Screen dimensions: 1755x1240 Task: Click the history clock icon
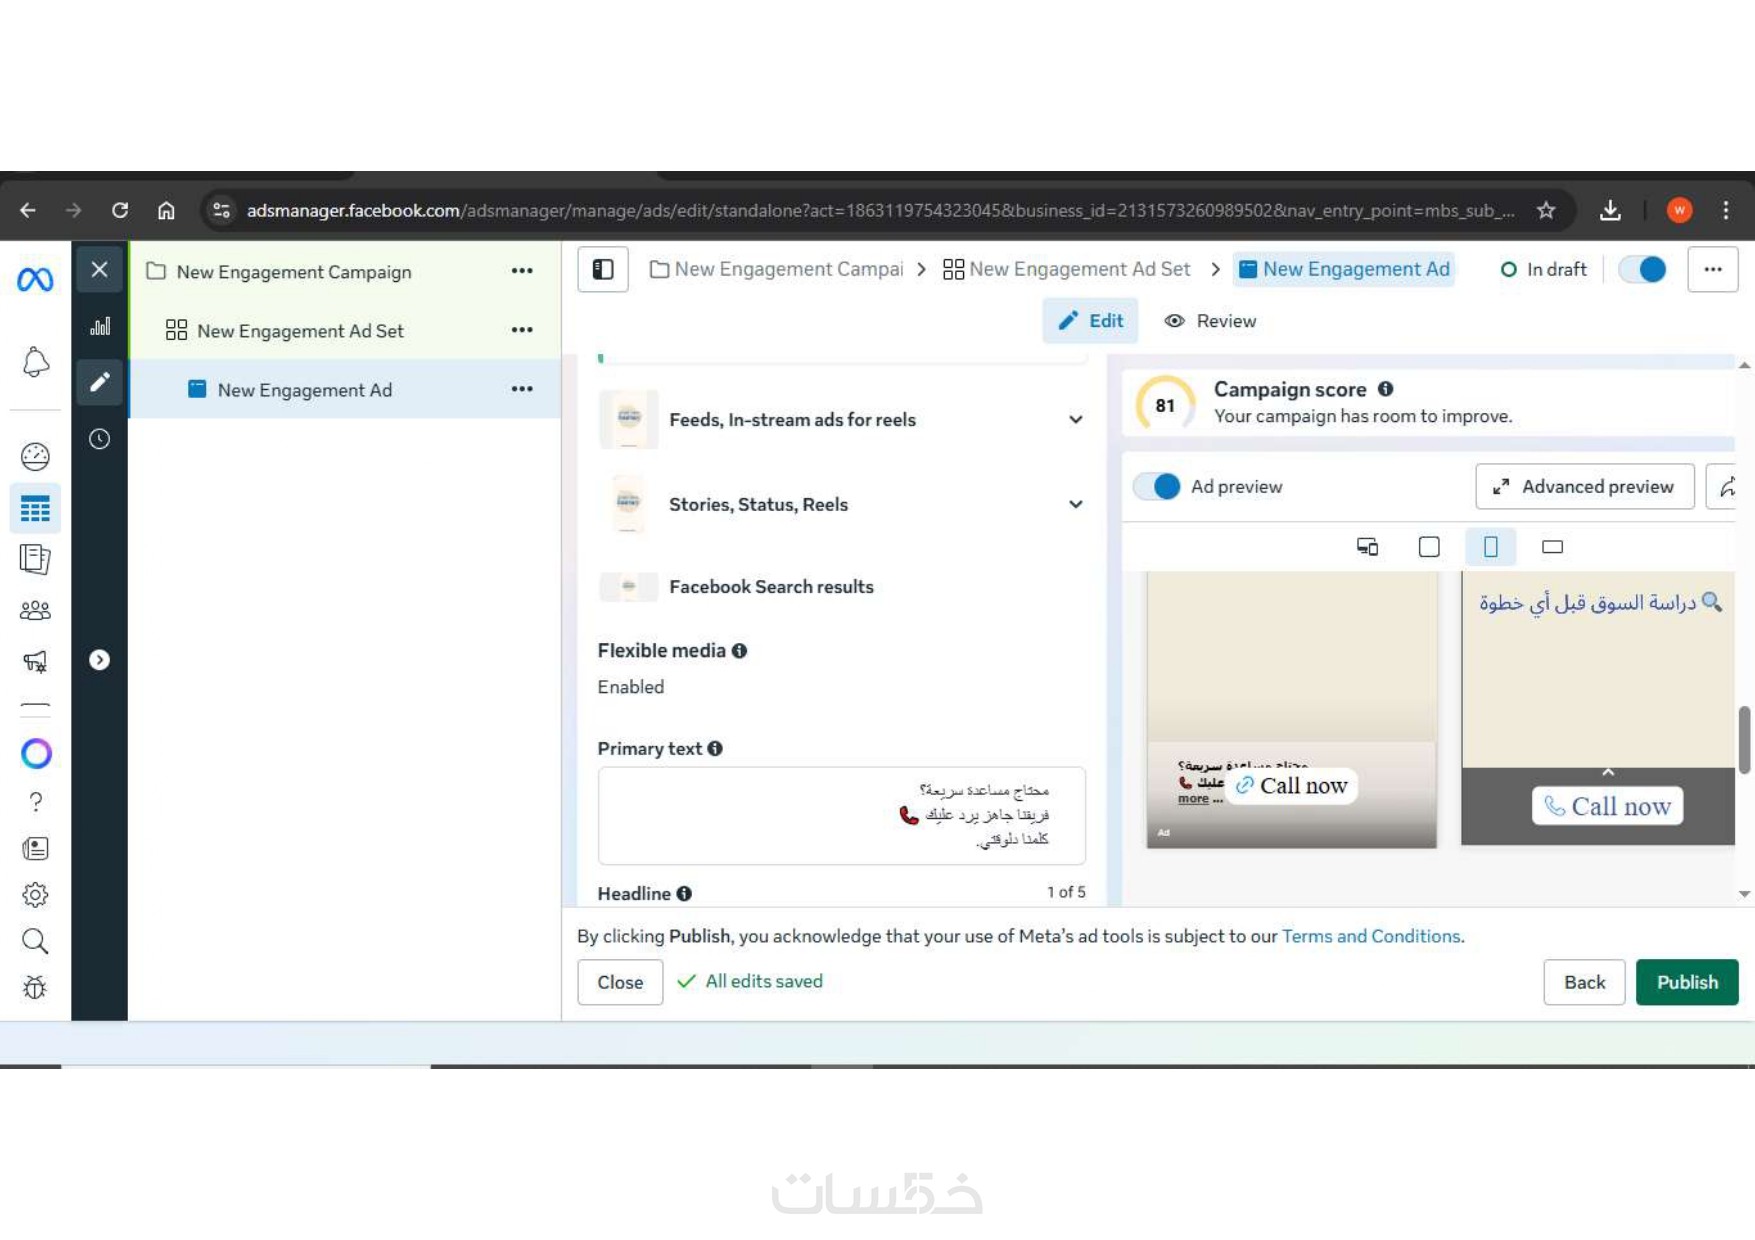coord(100,438)
